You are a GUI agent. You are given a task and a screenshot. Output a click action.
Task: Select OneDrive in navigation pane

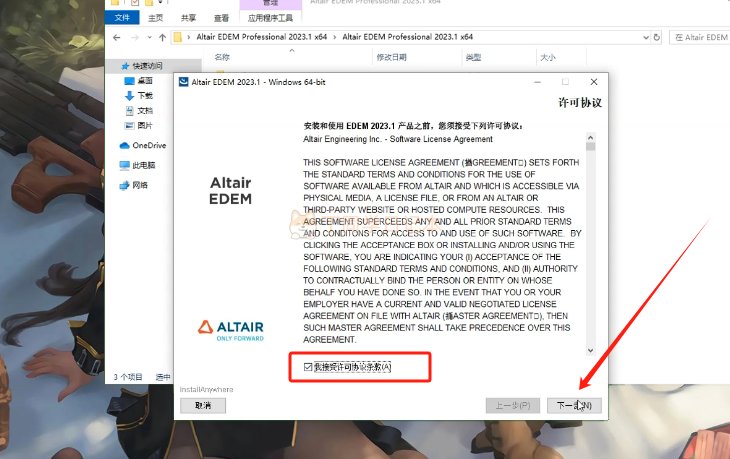tap(149, 145)
